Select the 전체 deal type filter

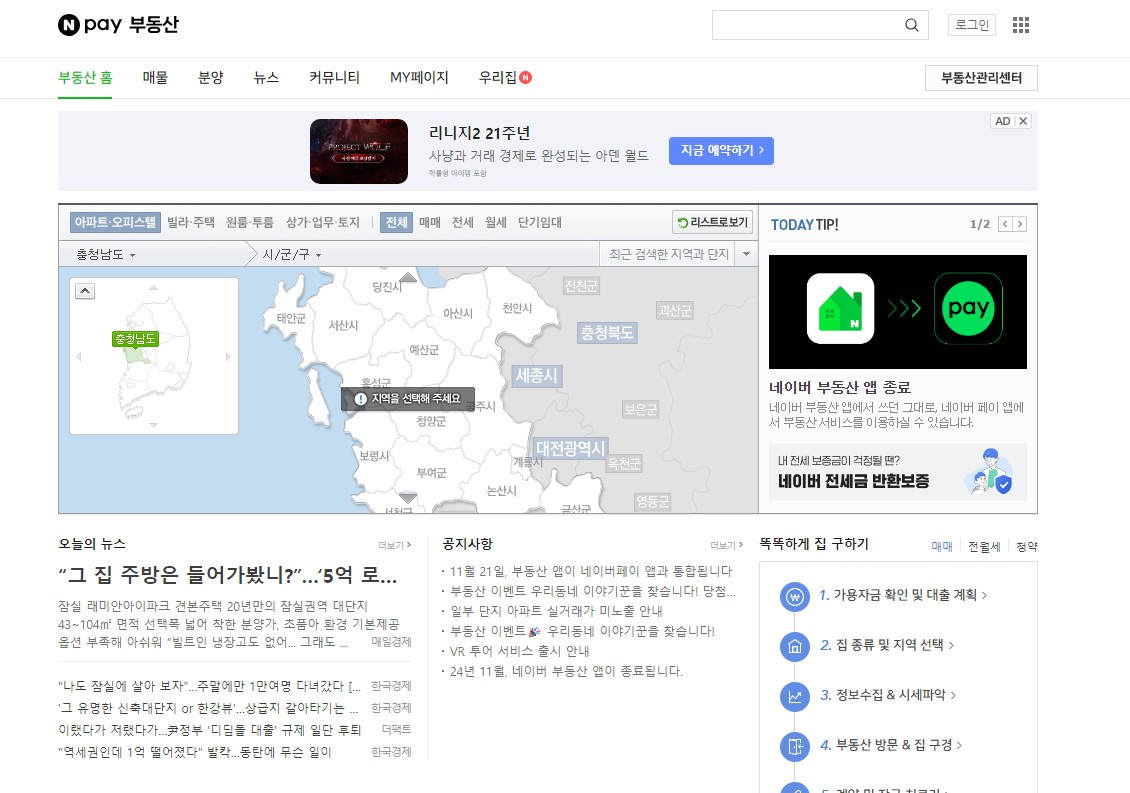point(396,222)
